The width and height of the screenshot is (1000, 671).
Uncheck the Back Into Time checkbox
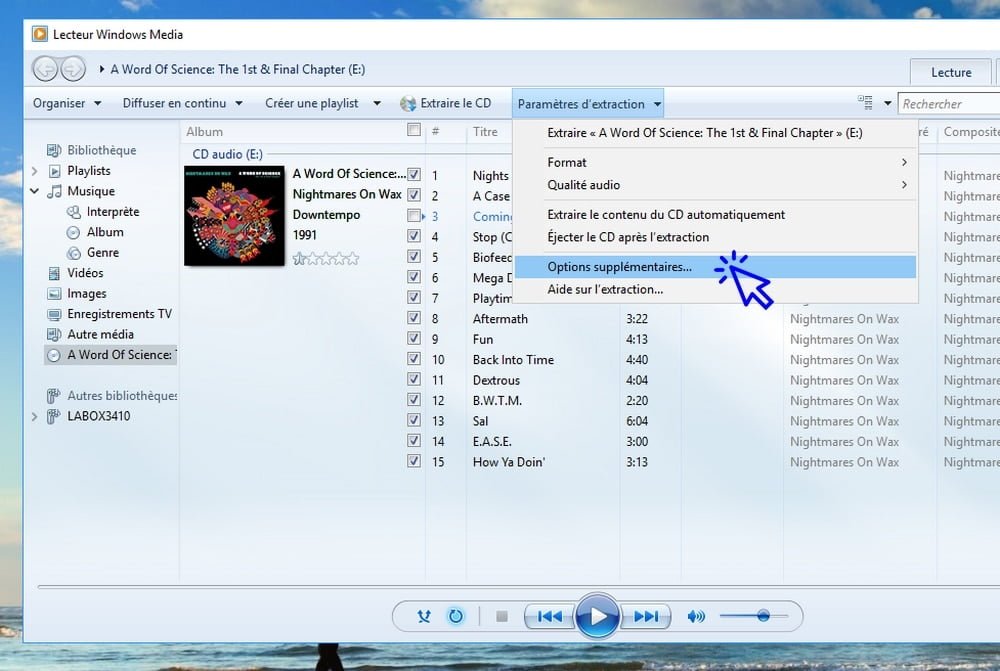(414, 358)
